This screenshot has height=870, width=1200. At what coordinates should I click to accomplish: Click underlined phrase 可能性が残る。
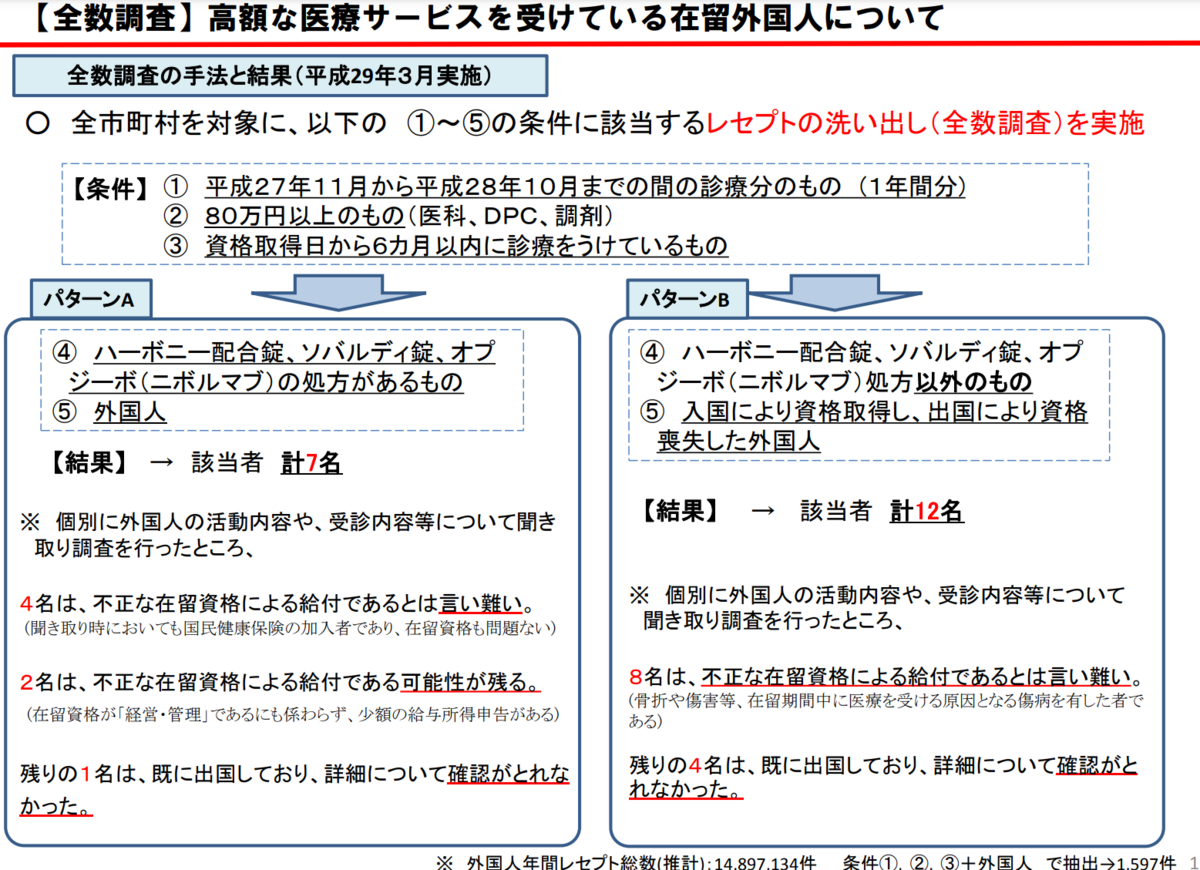470,683
